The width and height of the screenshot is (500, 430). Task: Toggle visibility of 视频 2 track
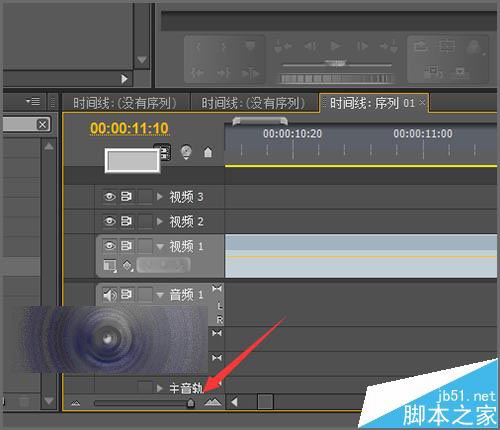pyautogui.click(x=110, y=221)
